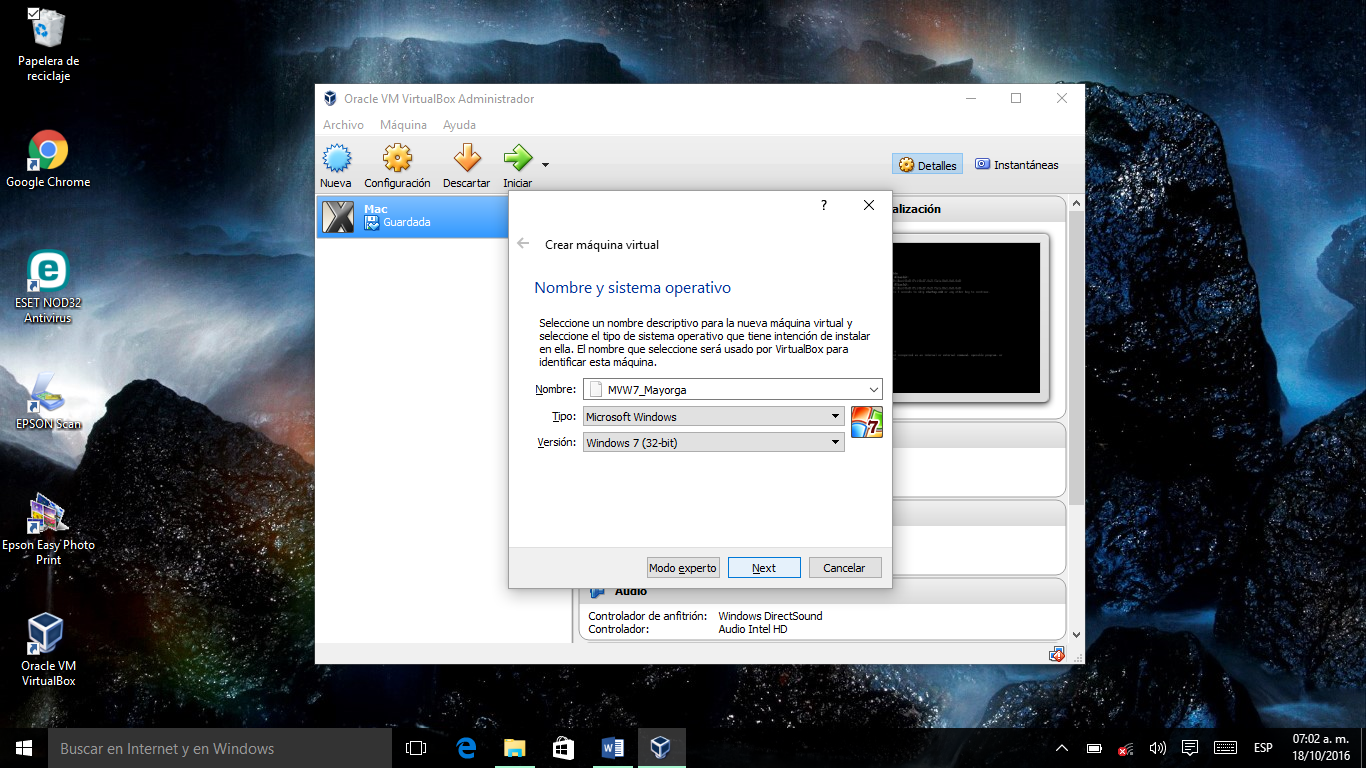Viewport: 1366px width, 768px height.
Task: Open the volume control in system tray
Action: click(1157, 747)
